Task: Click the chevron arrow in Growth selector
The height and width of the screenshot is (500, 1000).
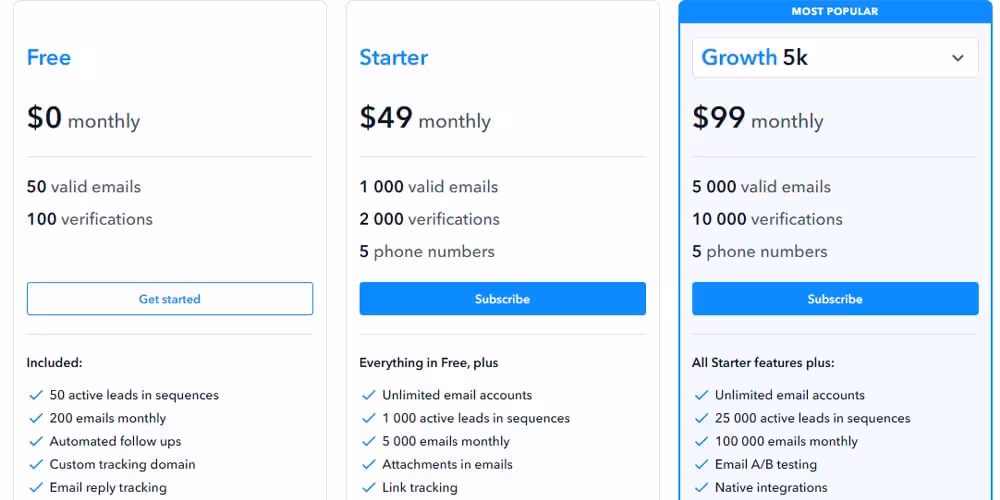Action: point(958,58)
